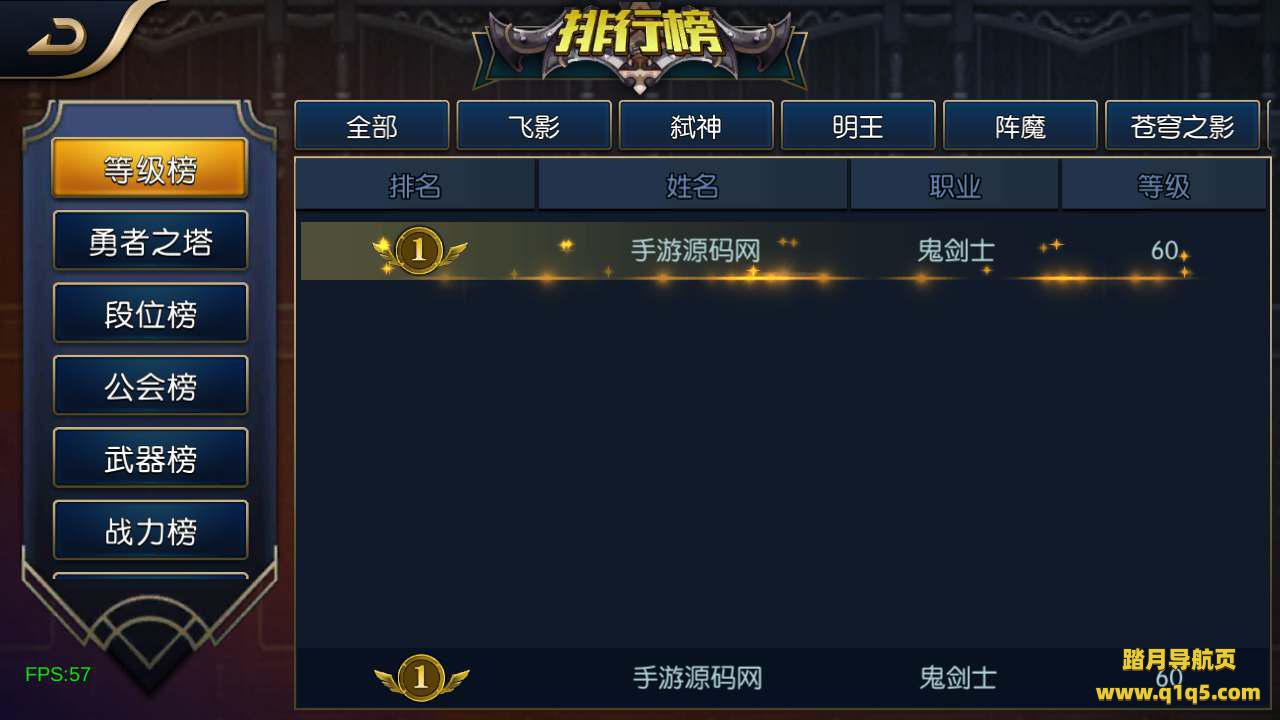Screen dimensions: 1280x720
Task: Filter ranking by 苍穹之影 class
Action: tap(1182, 126)
